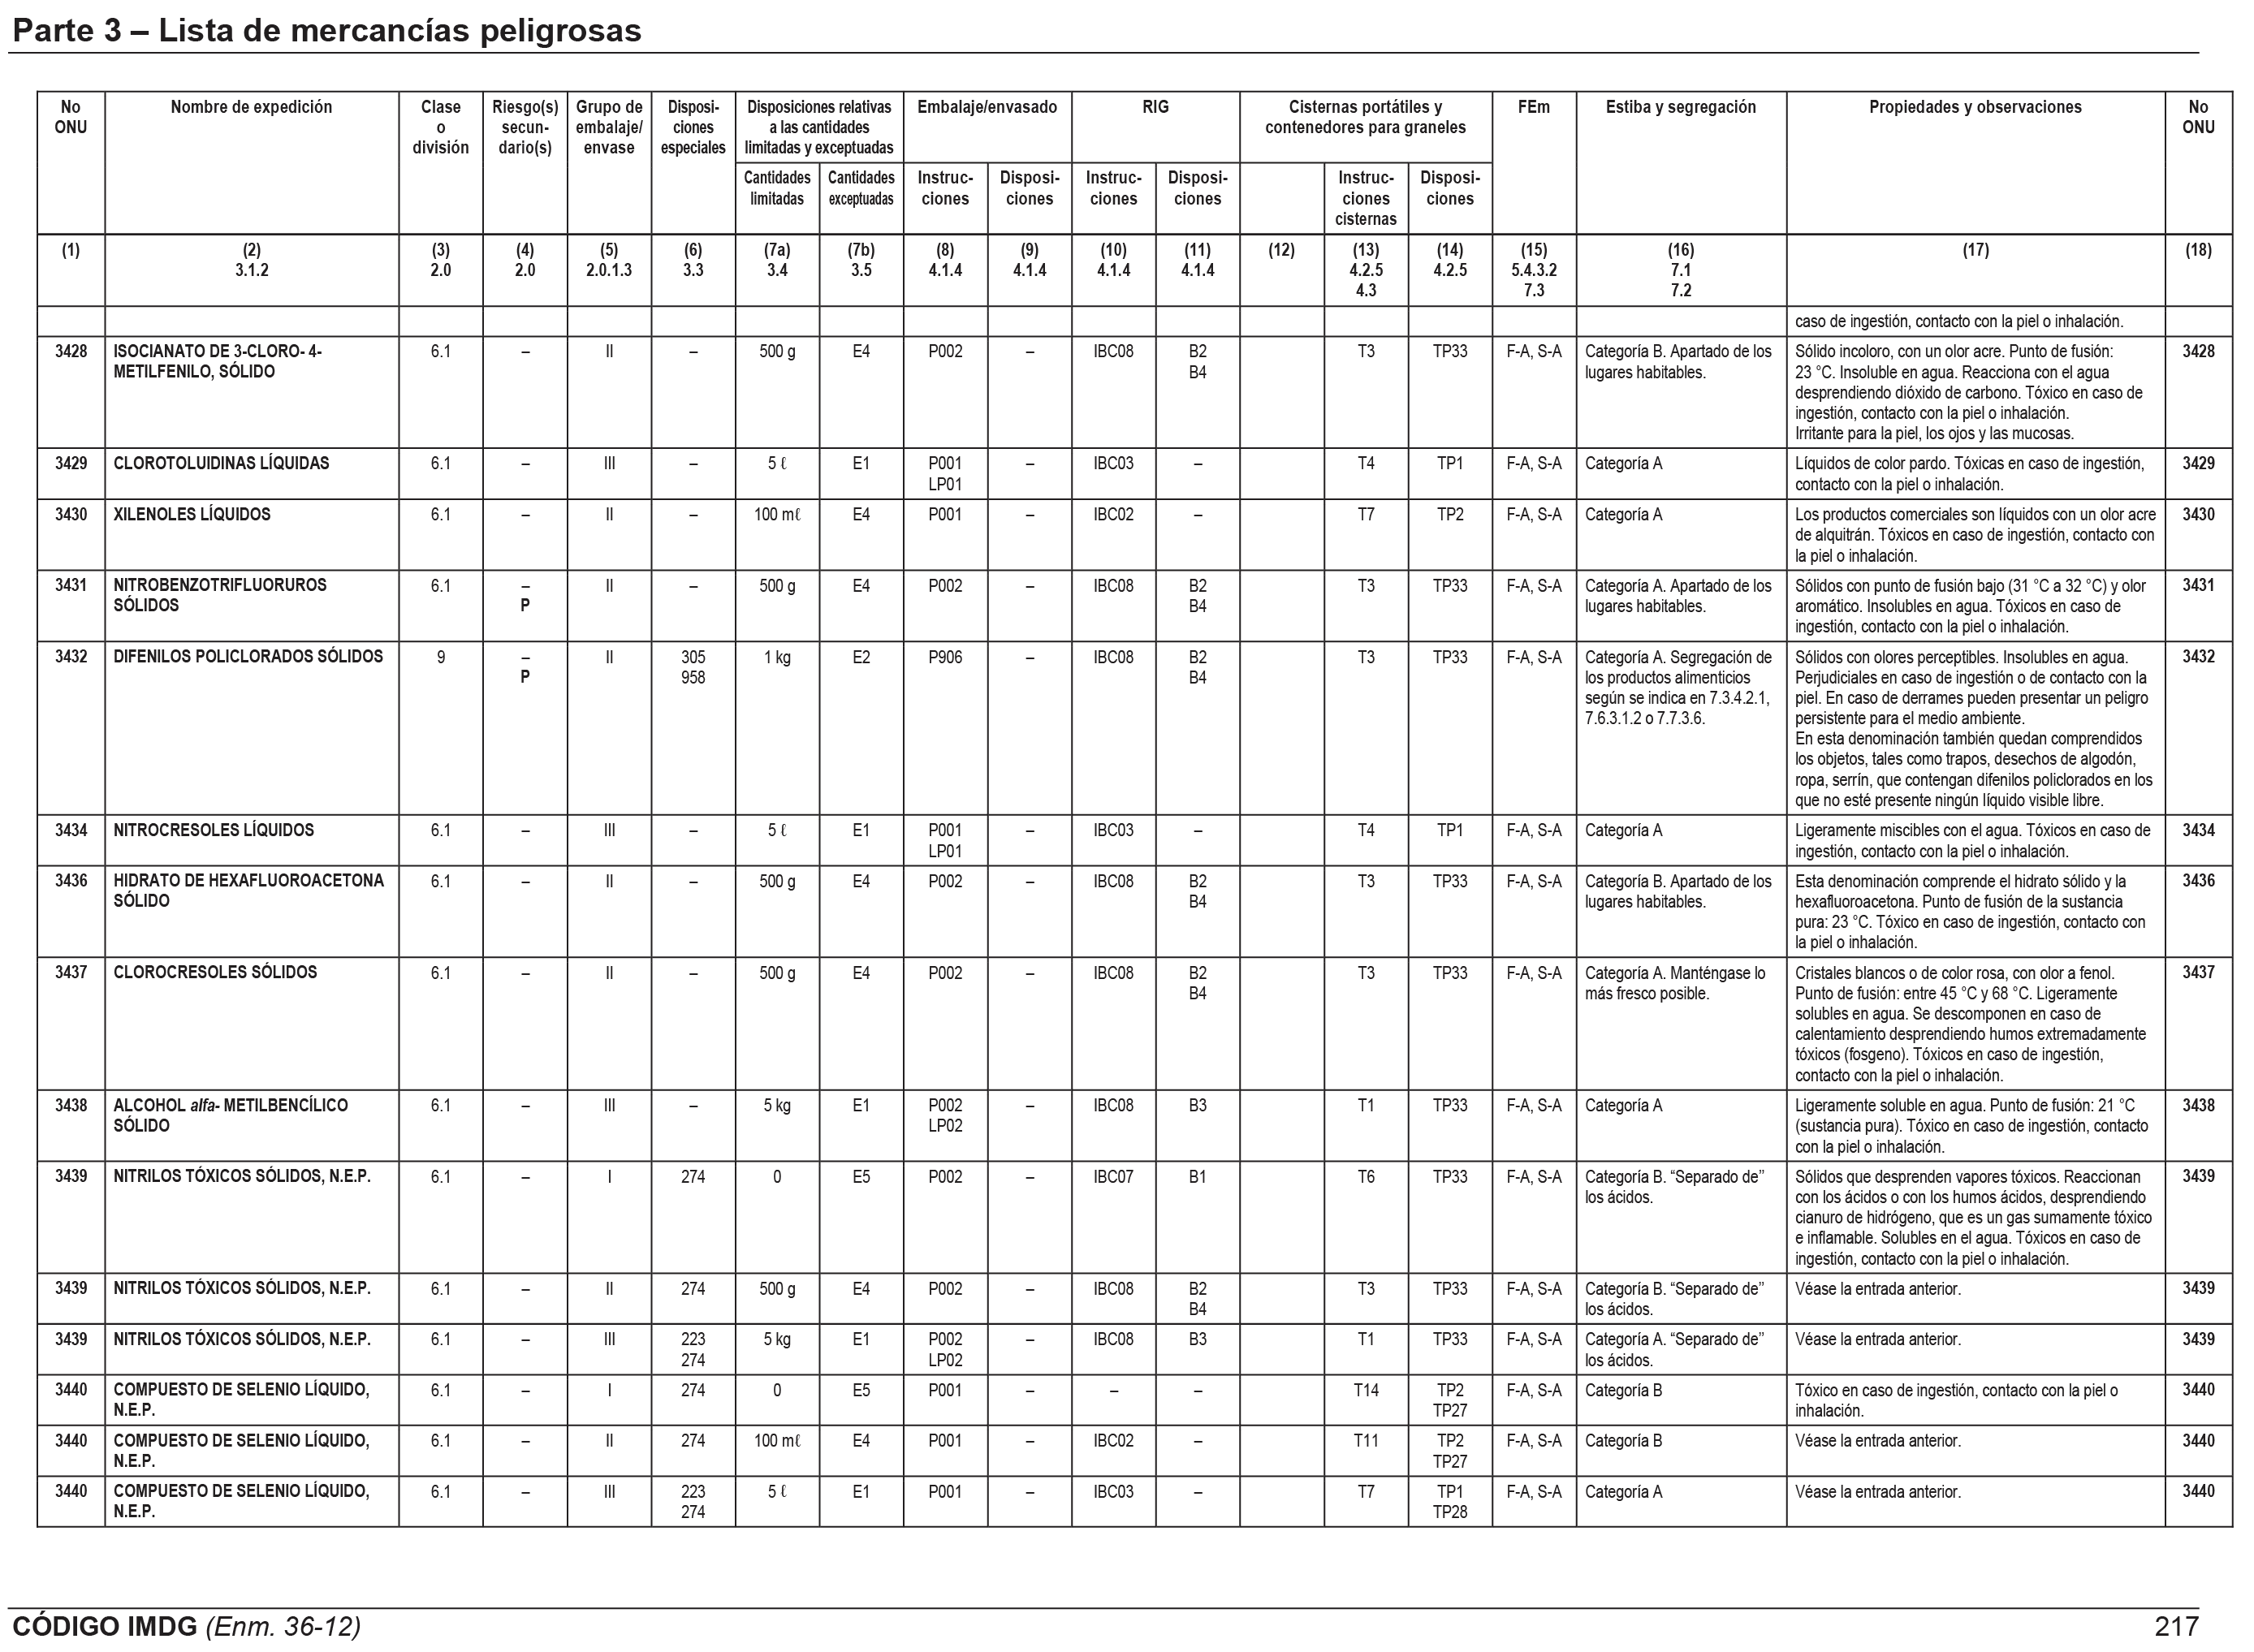Click 'IBC07' cell in the RIG column
This screenshot has height=1652, width=2254.
[x=1113, y=1177]
